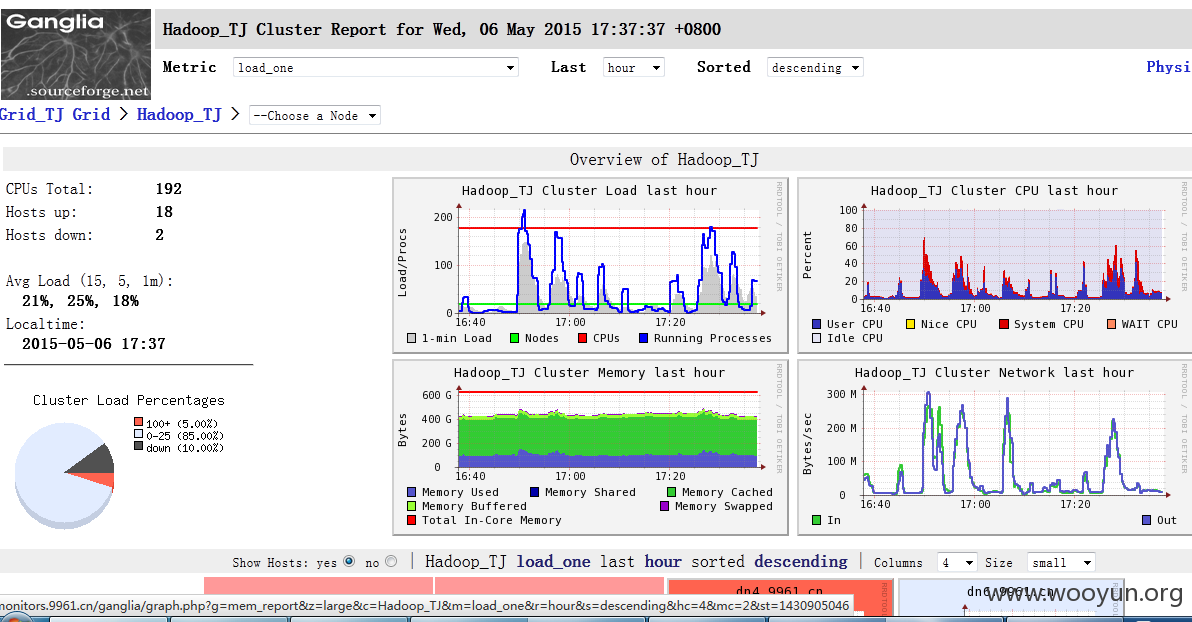Click the Idle CPU legend swatch
1192x622 pixels.
coord(816,338)
